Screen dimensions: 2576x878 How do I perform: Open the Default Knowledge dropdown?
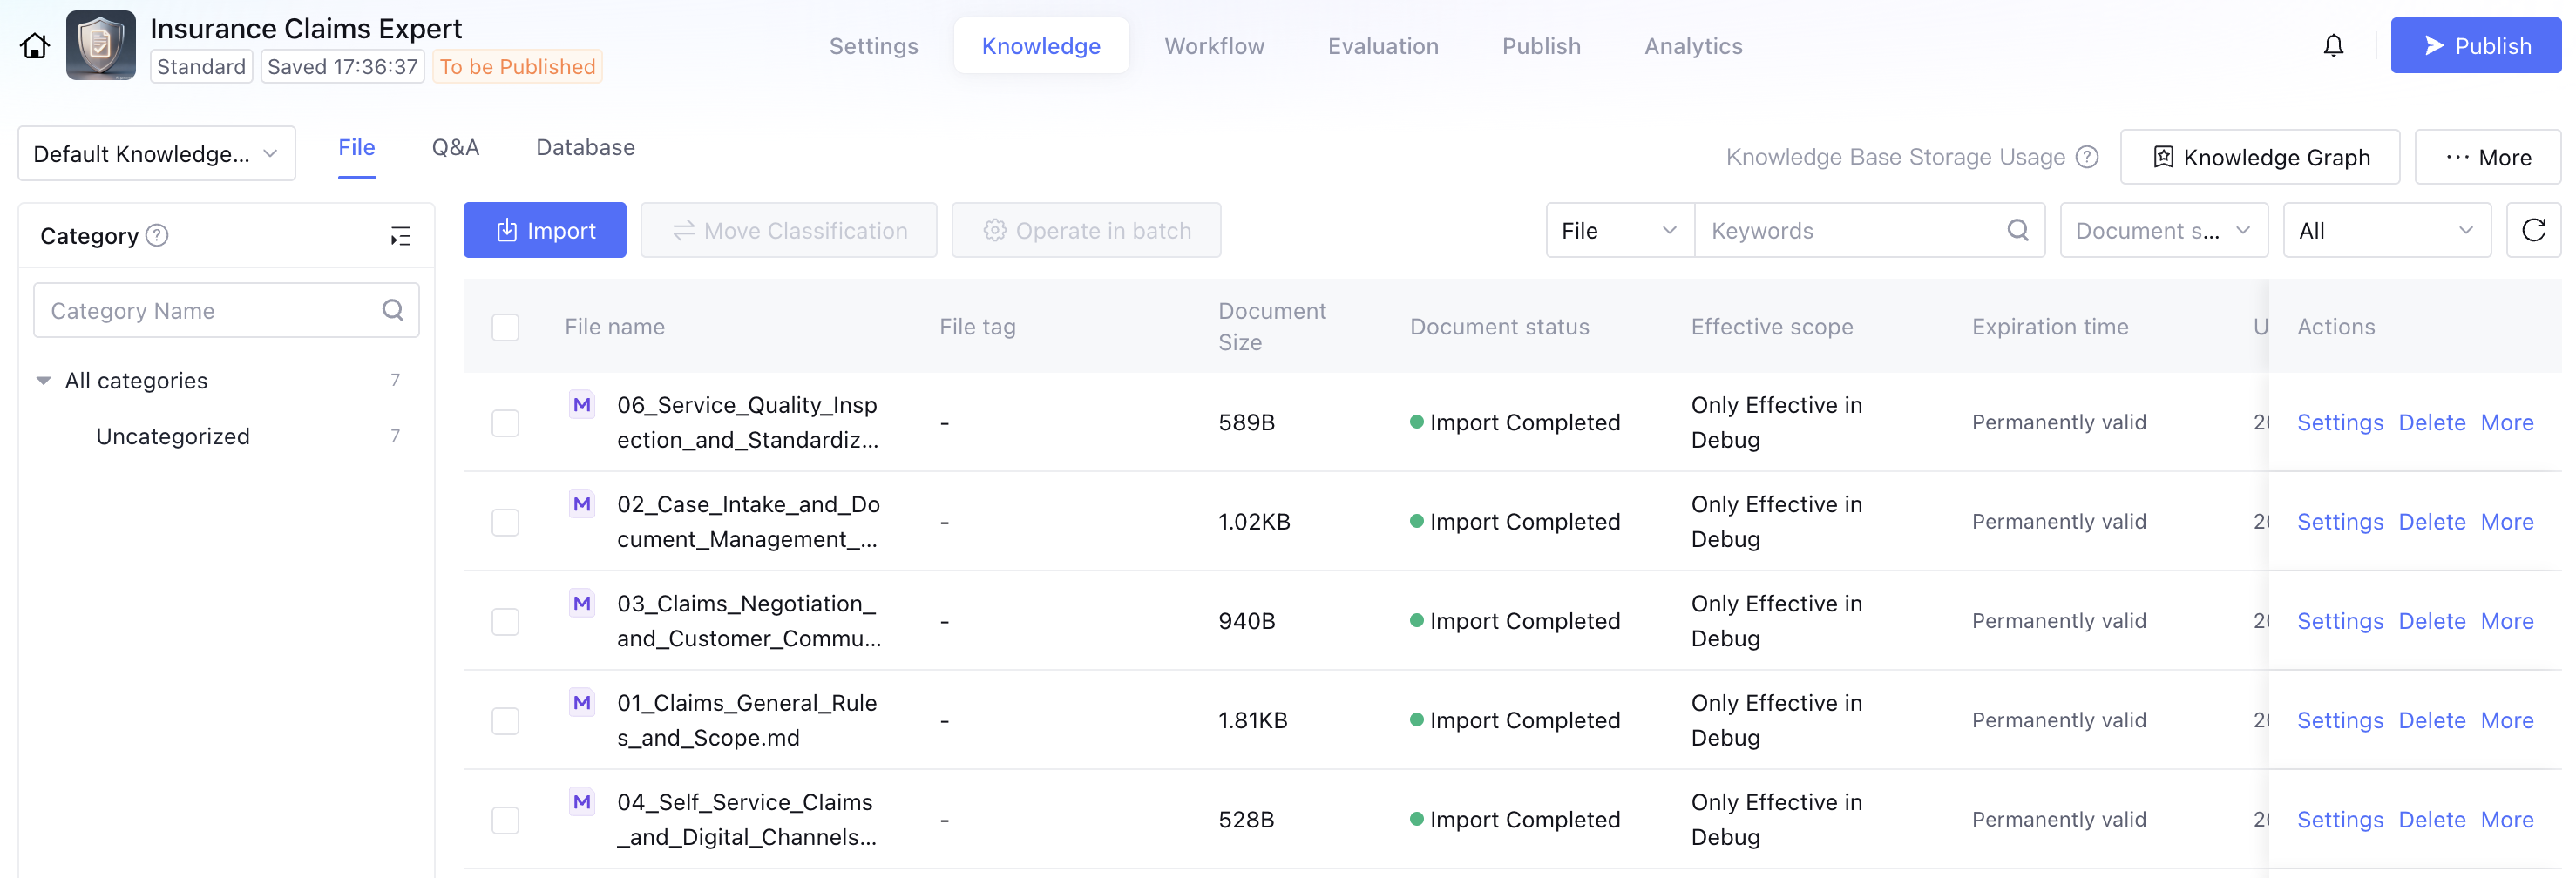(x=156, y=154)
